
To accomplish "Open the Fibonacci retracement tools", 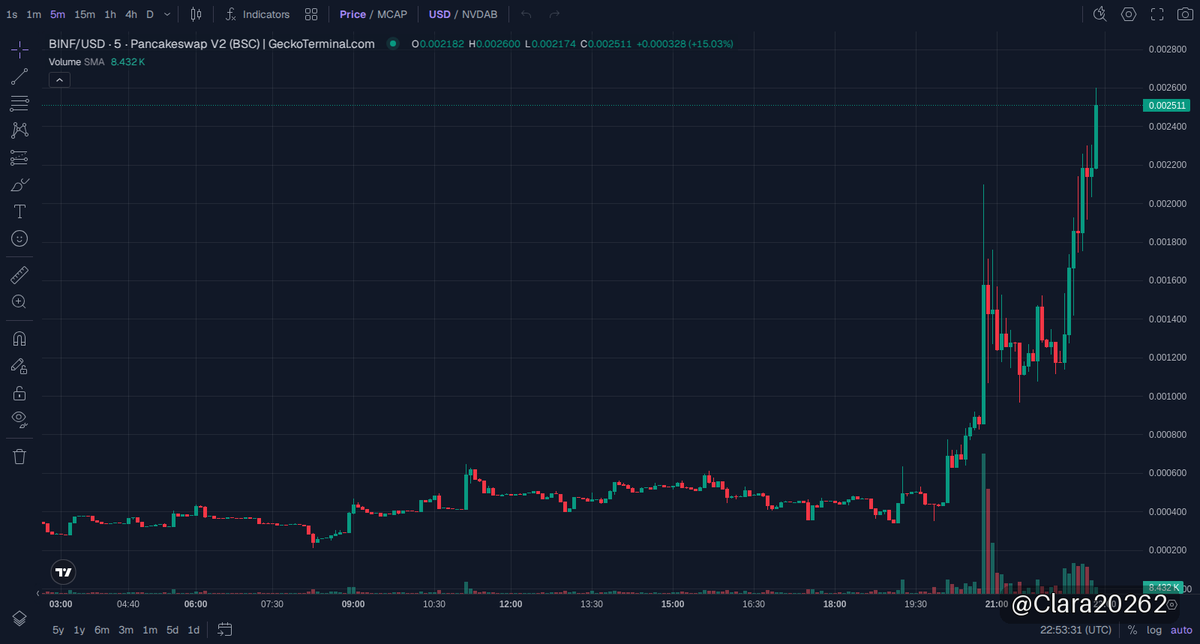I will click(x=19, y=103).
